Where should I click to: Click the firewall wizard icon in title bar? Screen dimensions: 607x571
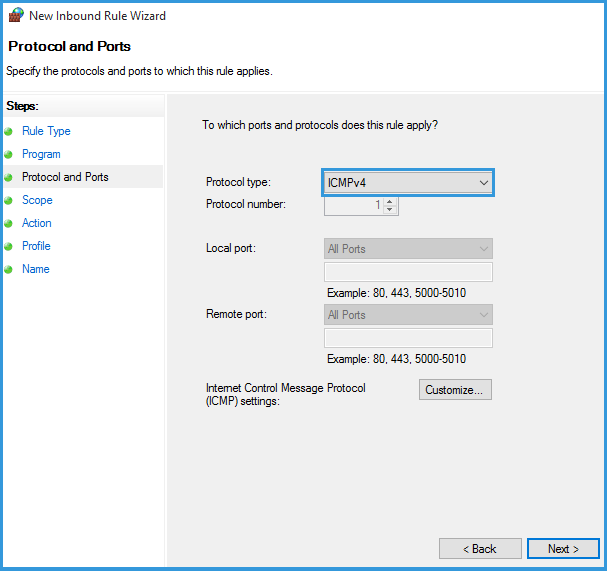(16, 16)
